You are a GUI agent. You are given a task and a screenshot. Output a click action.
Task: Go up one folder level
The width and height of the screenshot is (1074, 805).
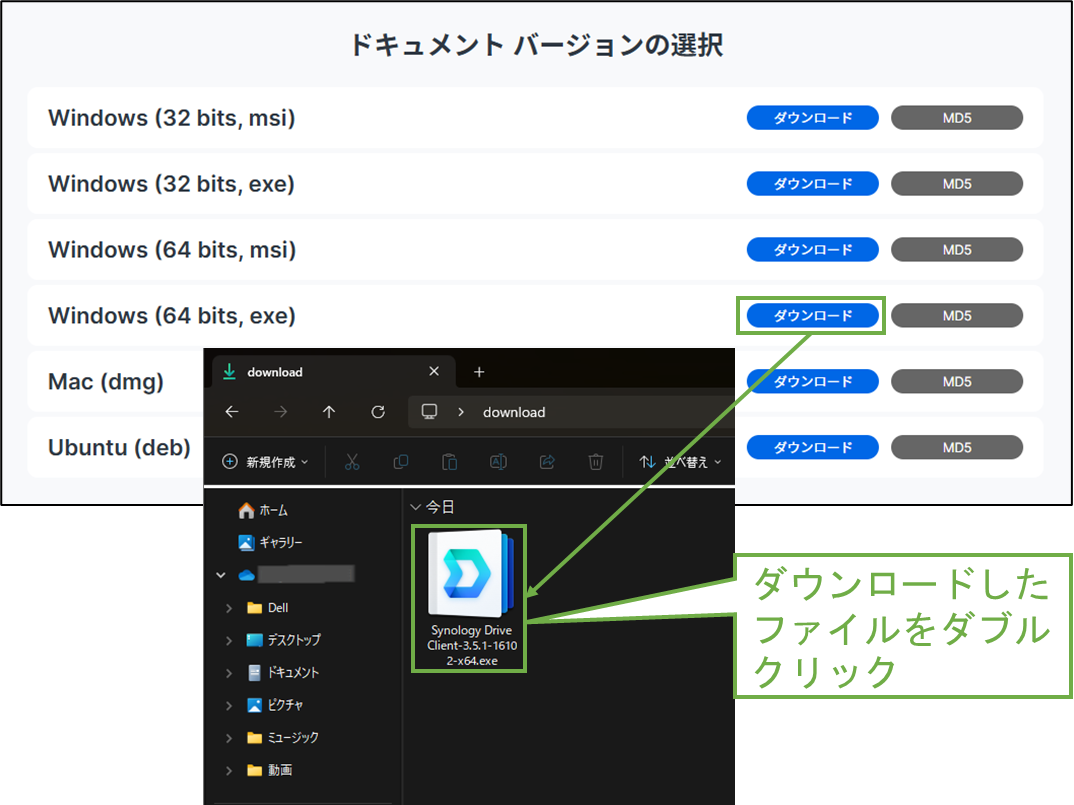pos(329,412)
